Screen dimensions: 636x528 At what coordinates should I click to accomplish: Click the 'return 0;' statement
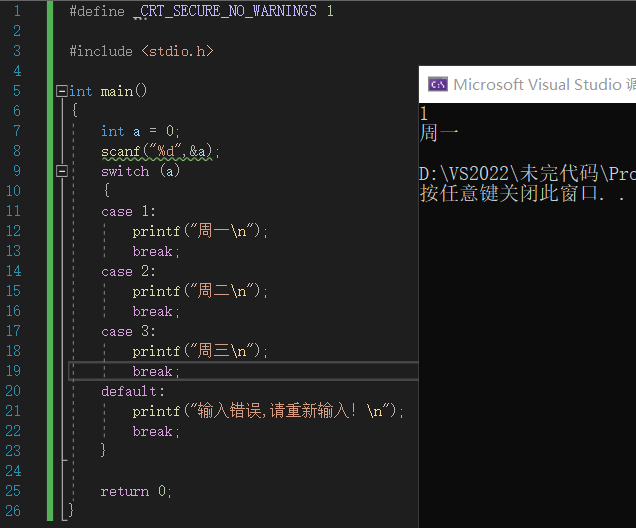(136, 492)
